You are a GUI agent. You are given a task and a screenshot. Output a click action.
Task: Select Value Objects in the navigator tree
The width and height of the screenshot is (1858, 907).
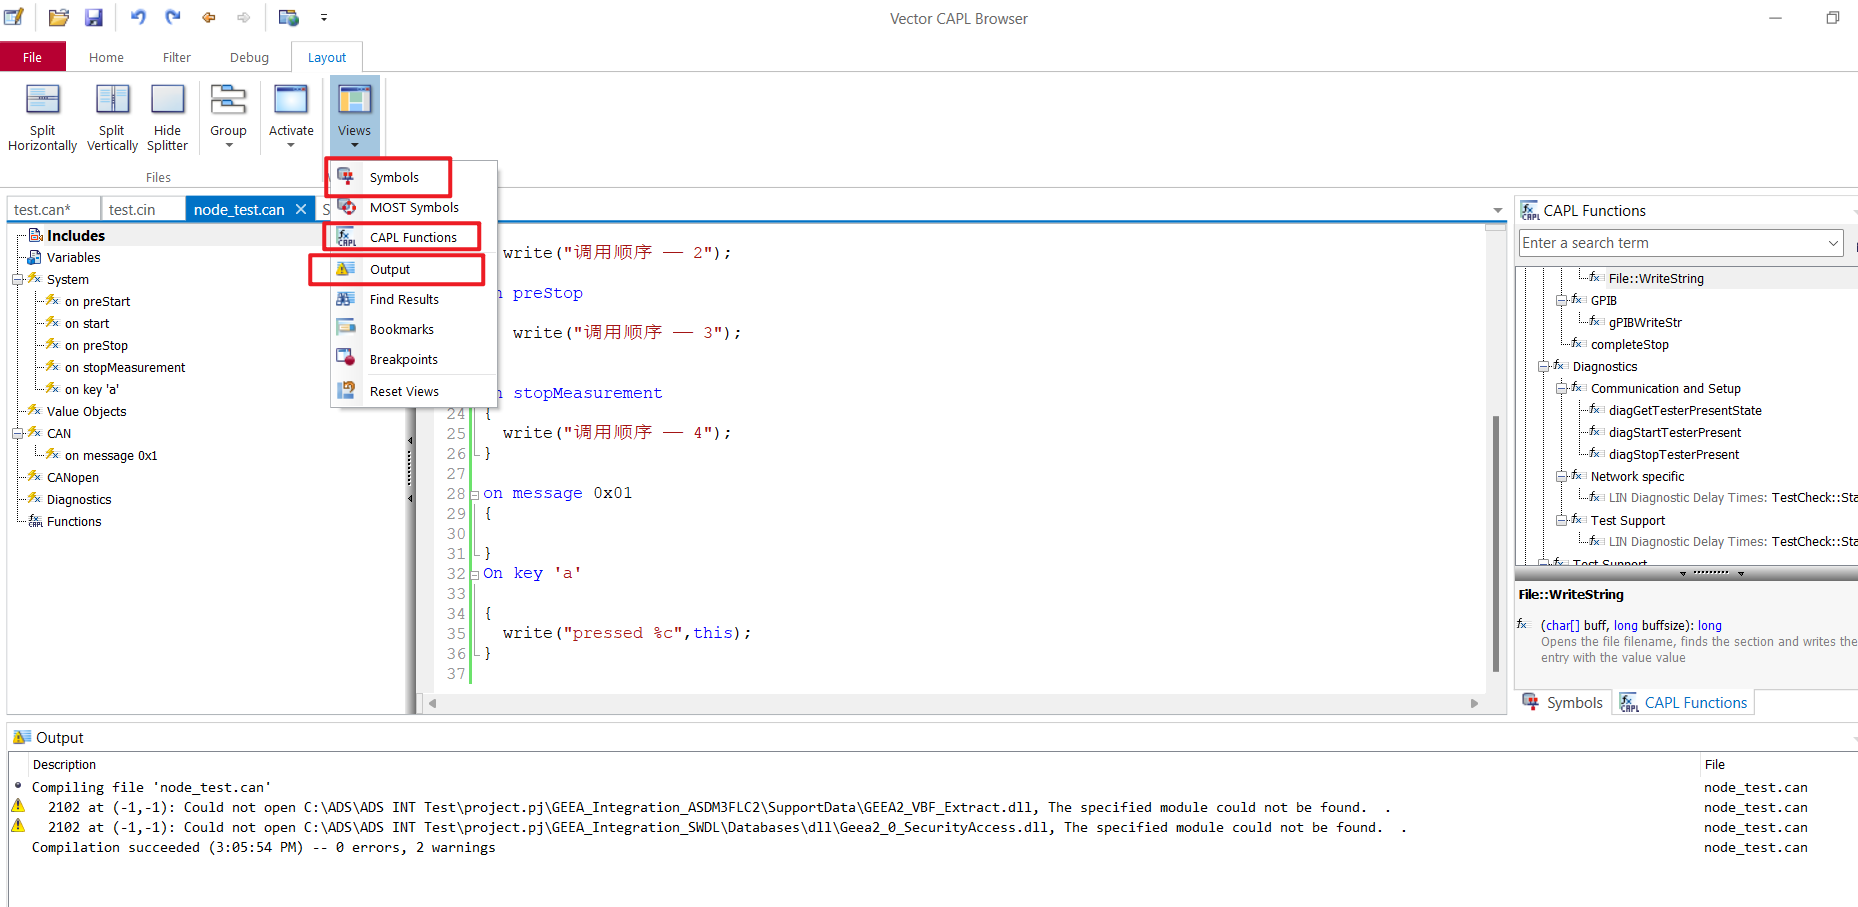86,411
